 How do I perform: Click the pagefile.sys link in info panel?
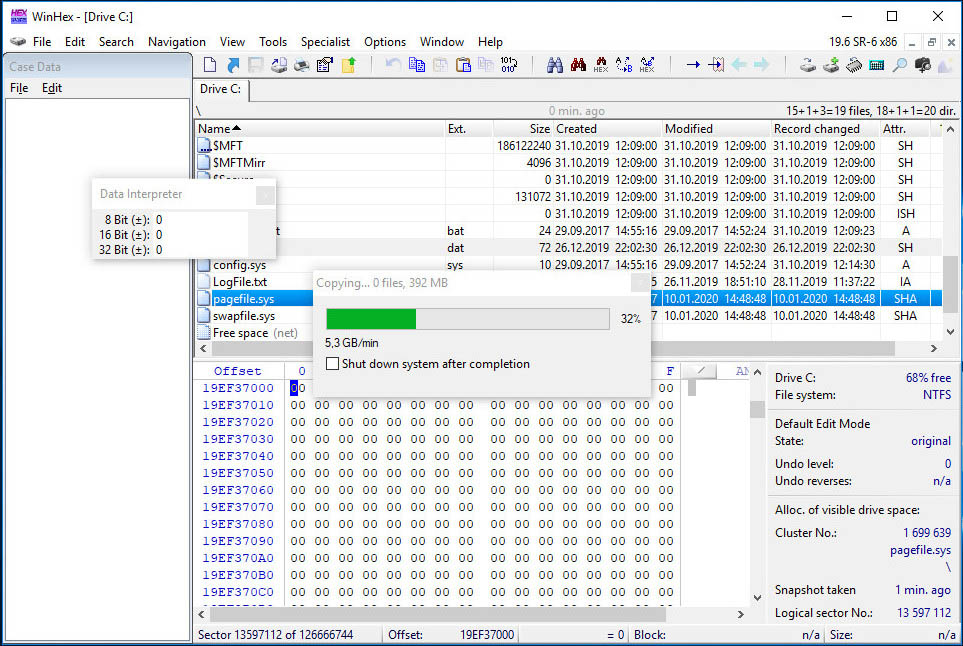(920, 550)
